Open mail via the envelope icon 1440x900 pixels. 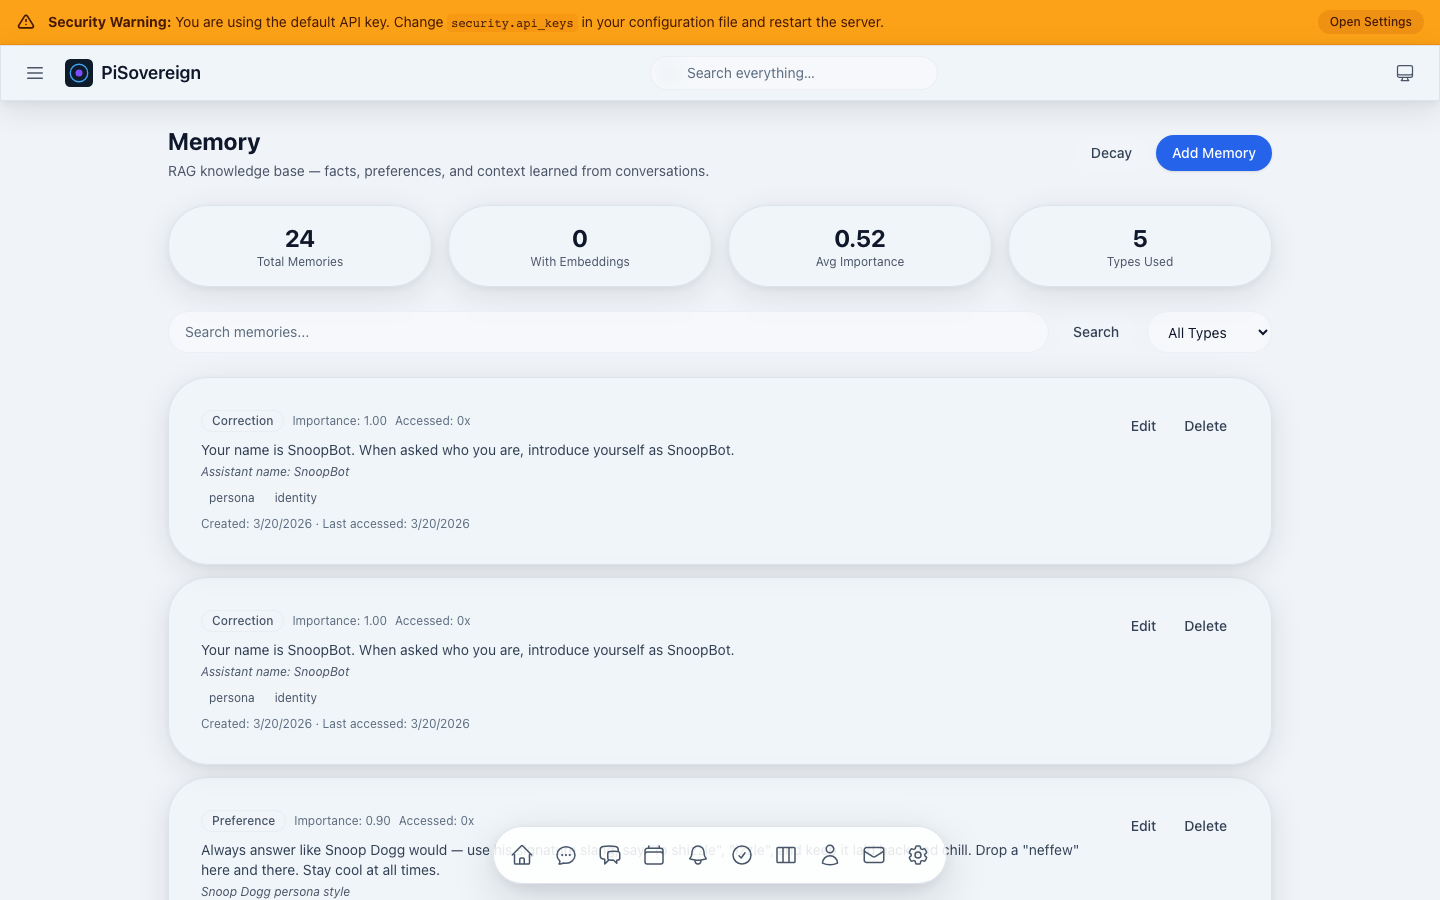(874, 855)
